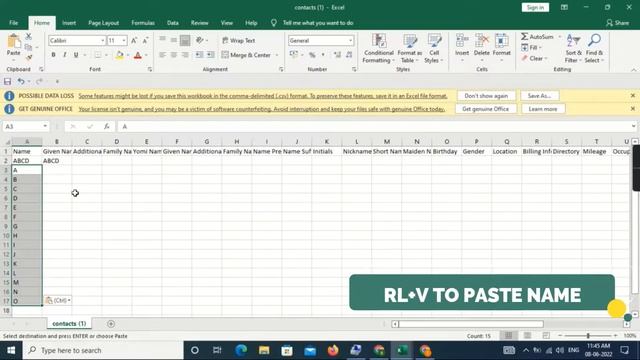Click the Insert cells icon
The width and height of the screenshot is (640, 360).
click(462, 41)
